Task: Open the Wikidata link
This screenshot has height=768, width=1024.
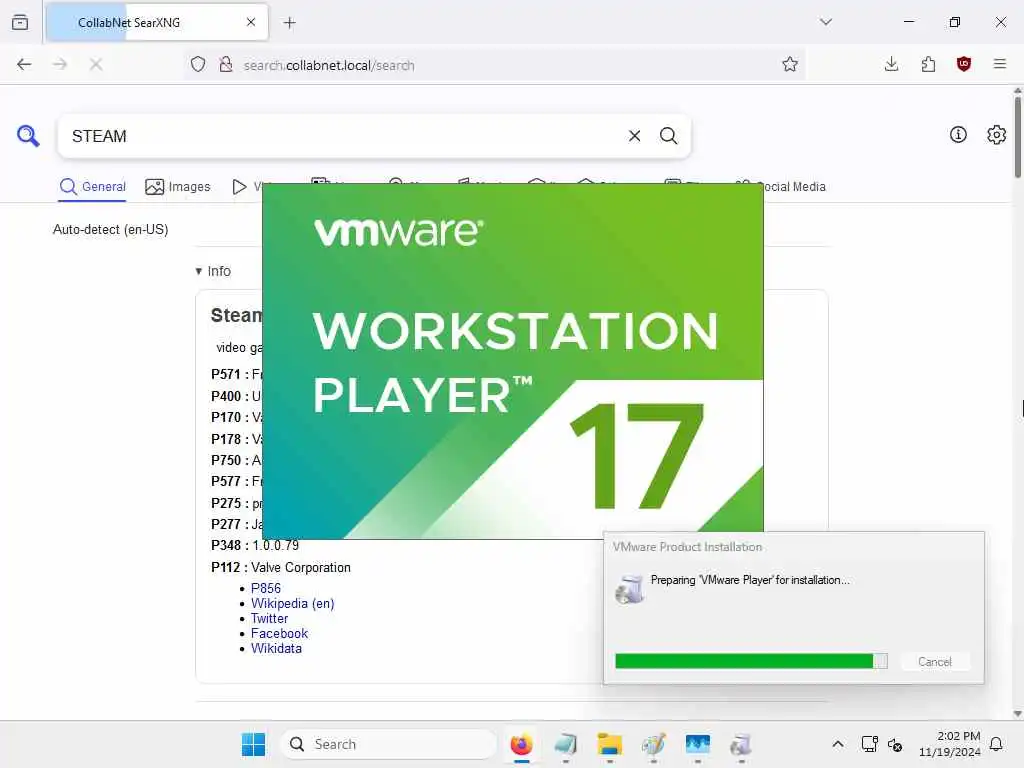Action: click(276, 648)
